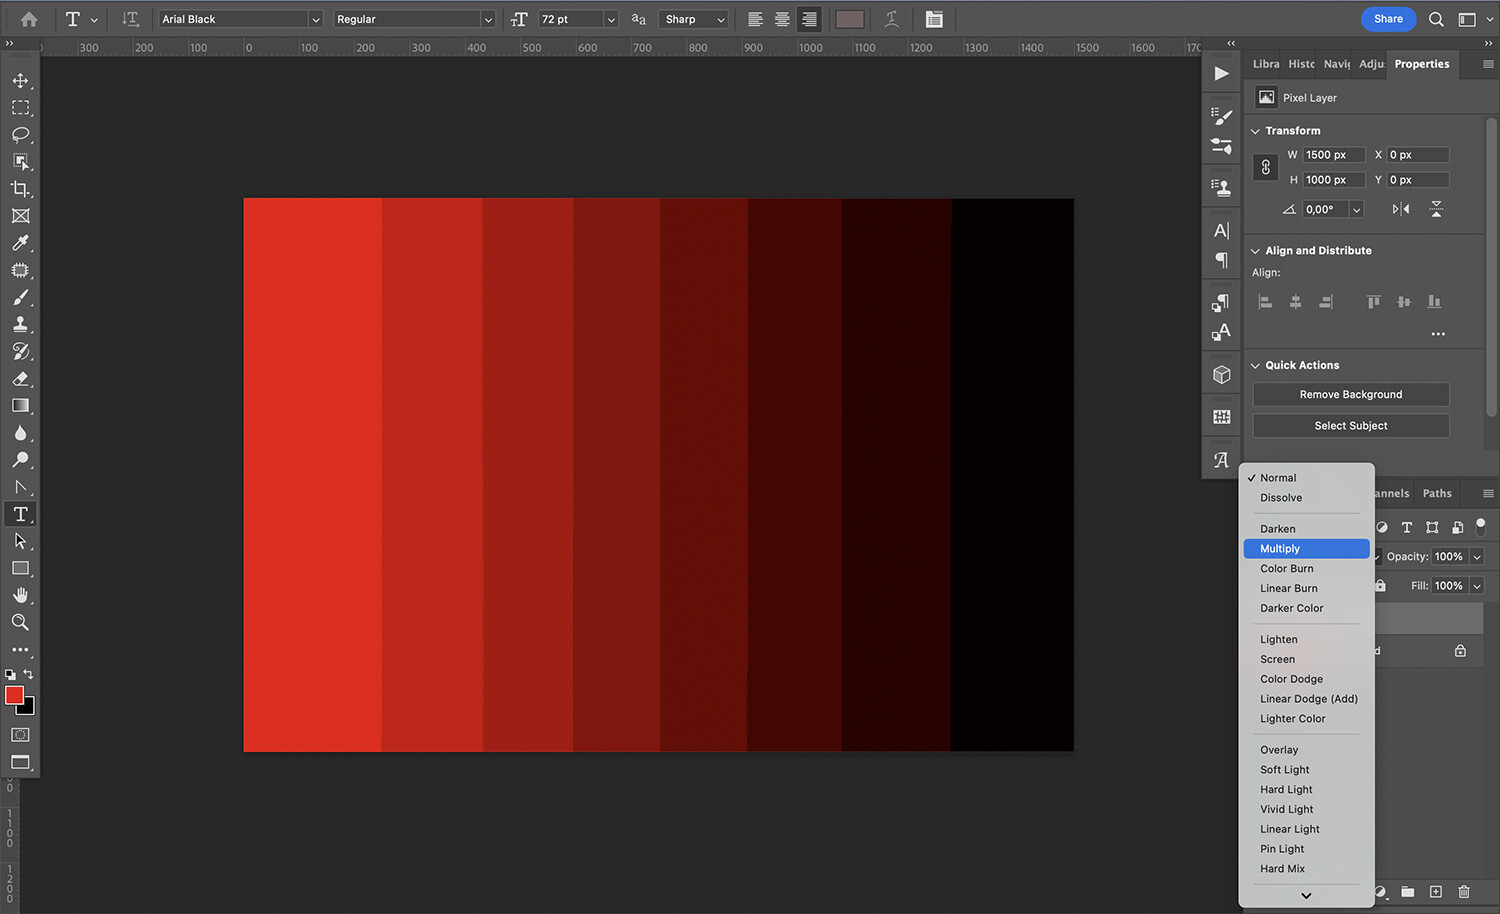Click the Remove Background button
Screen dimensions: 1500x914
point(1350,394)
